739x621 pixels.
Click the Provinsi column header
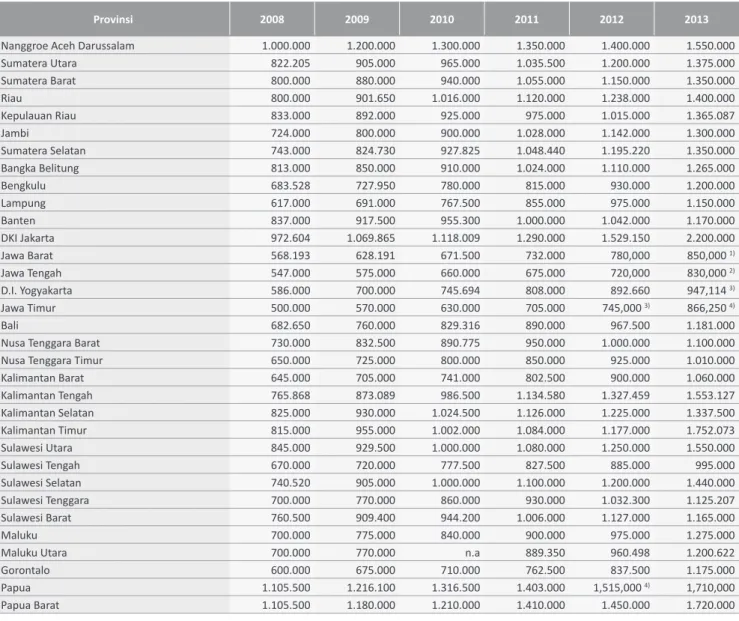click(x=113, y=19)
